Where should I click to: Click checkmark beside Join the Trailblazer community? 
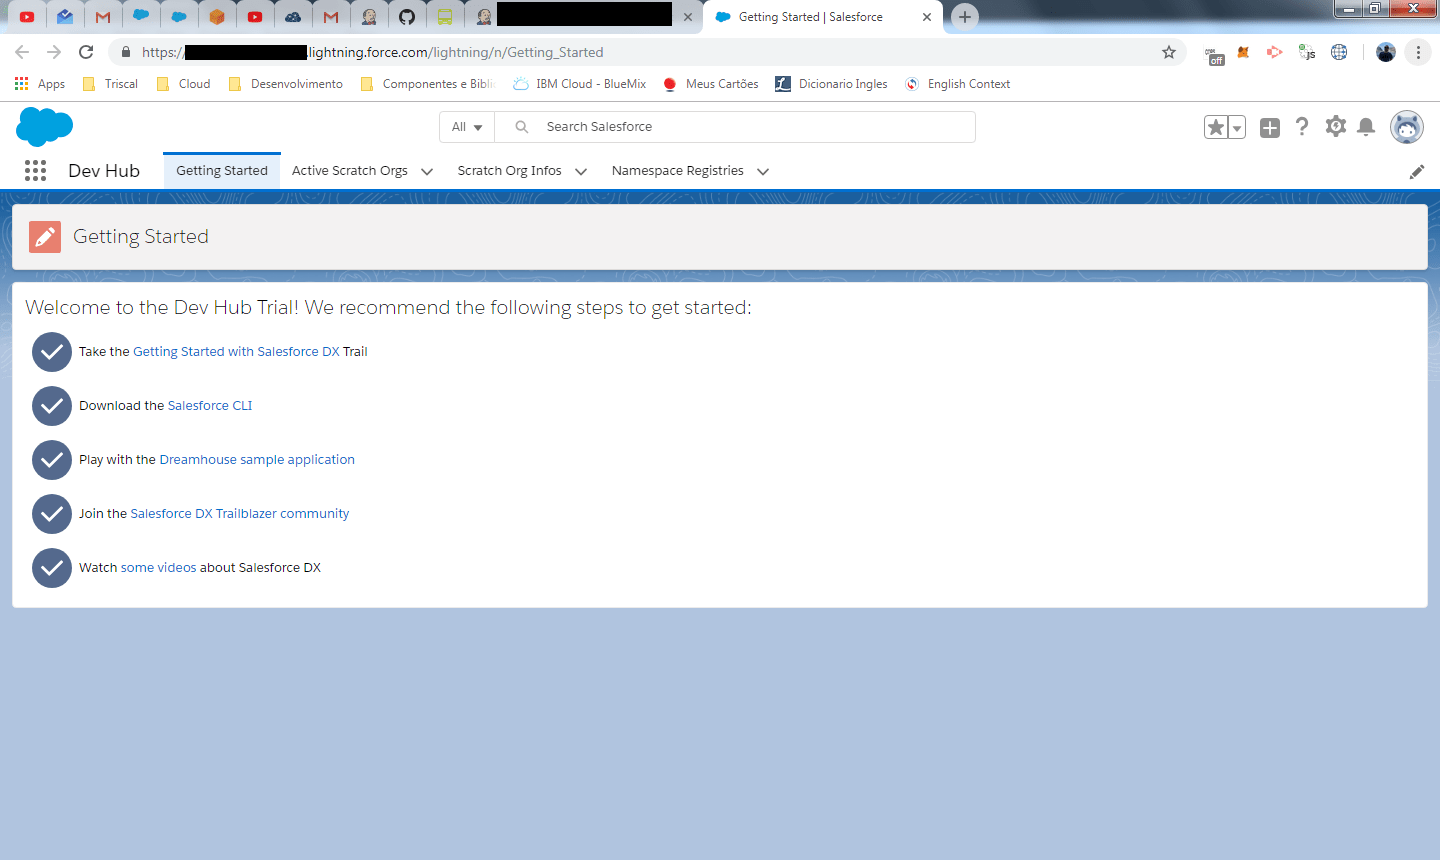[x=52, y=514]
